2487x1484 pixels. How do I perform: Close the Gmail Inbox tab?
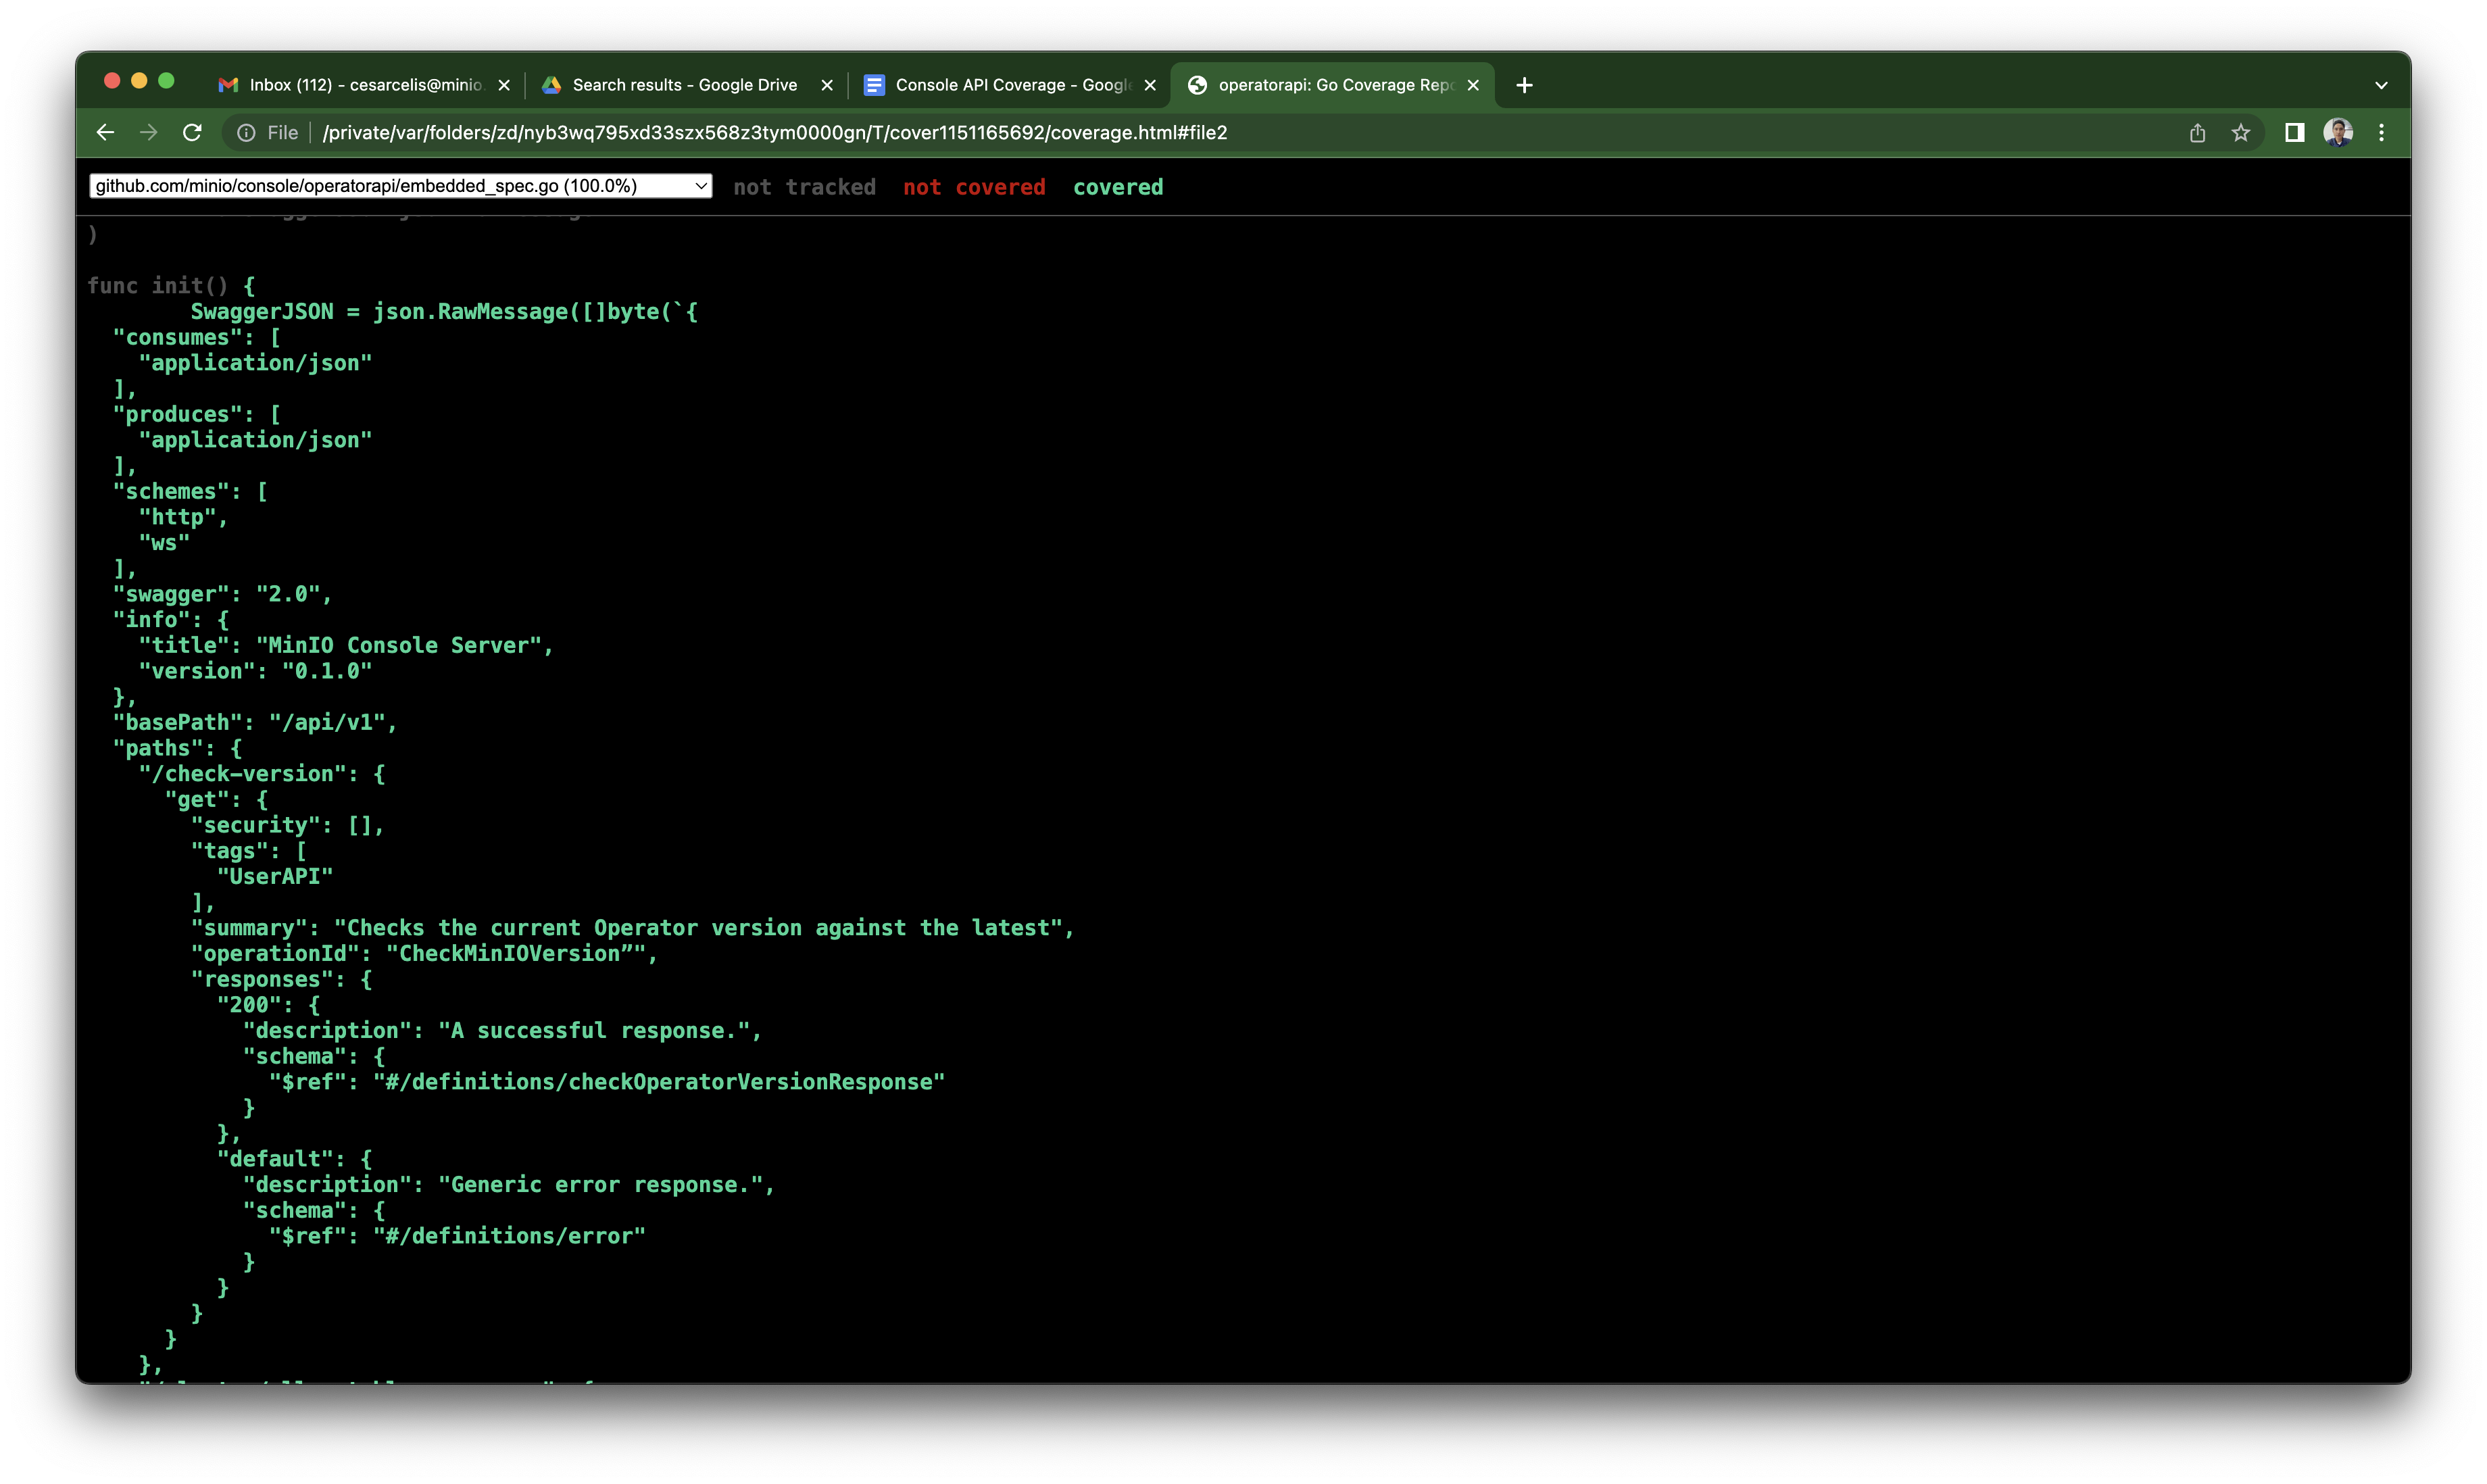click(504, 86)
